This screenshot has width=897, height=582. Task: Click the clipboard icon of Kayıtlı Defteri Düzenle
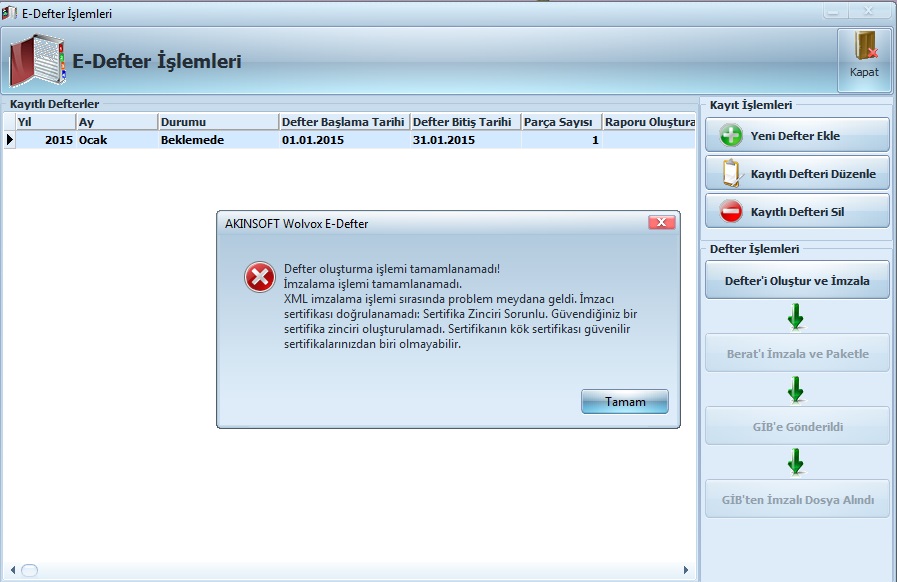[x=732, y=173]
